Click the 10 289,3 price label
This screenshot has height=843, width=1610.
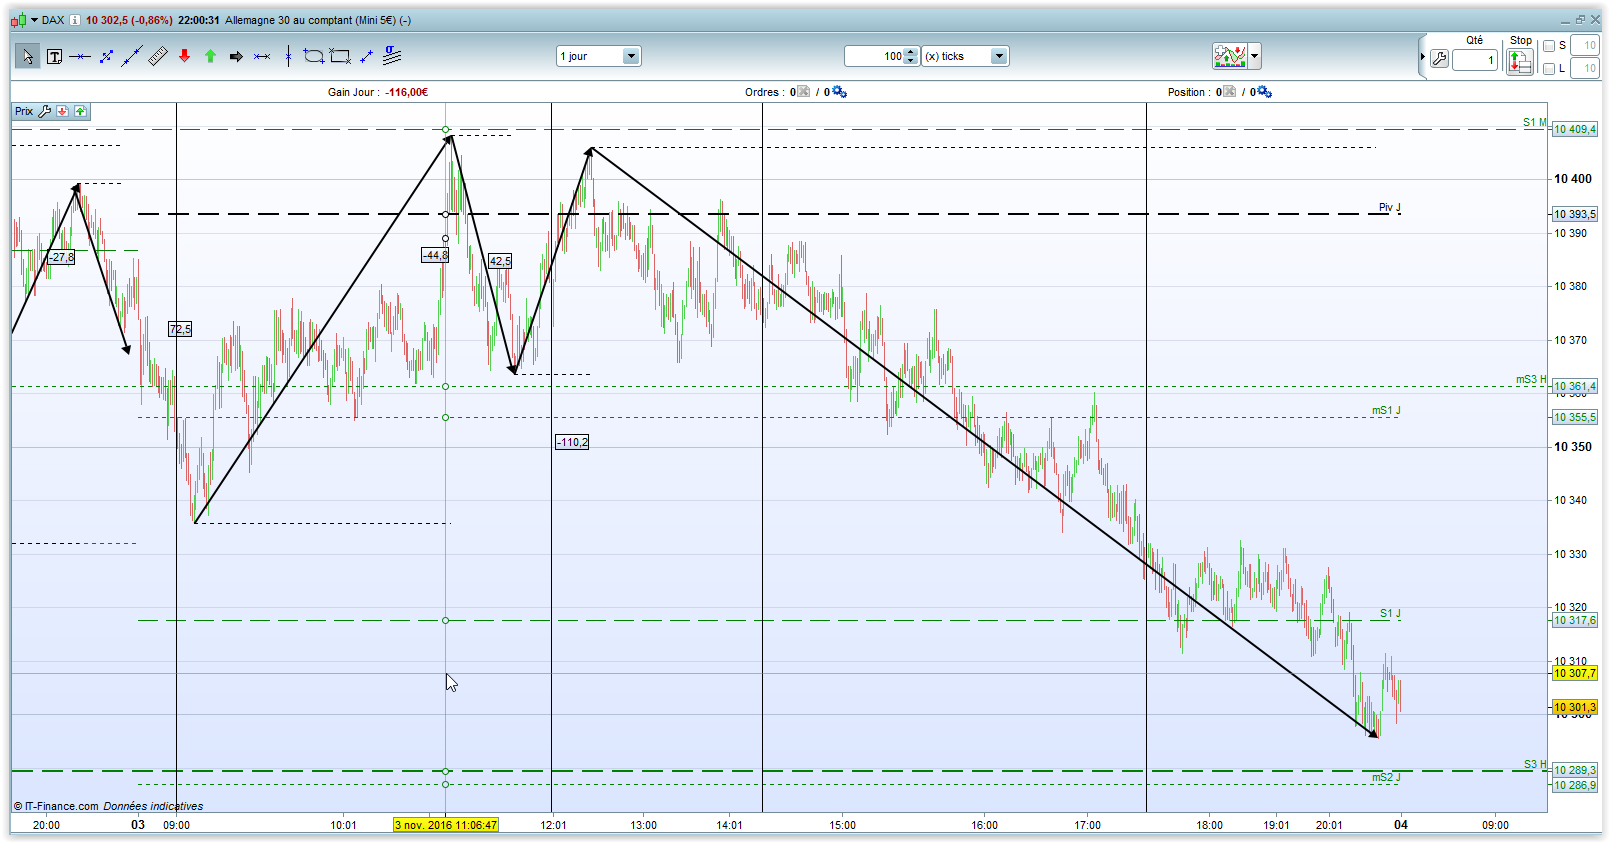1575,770
